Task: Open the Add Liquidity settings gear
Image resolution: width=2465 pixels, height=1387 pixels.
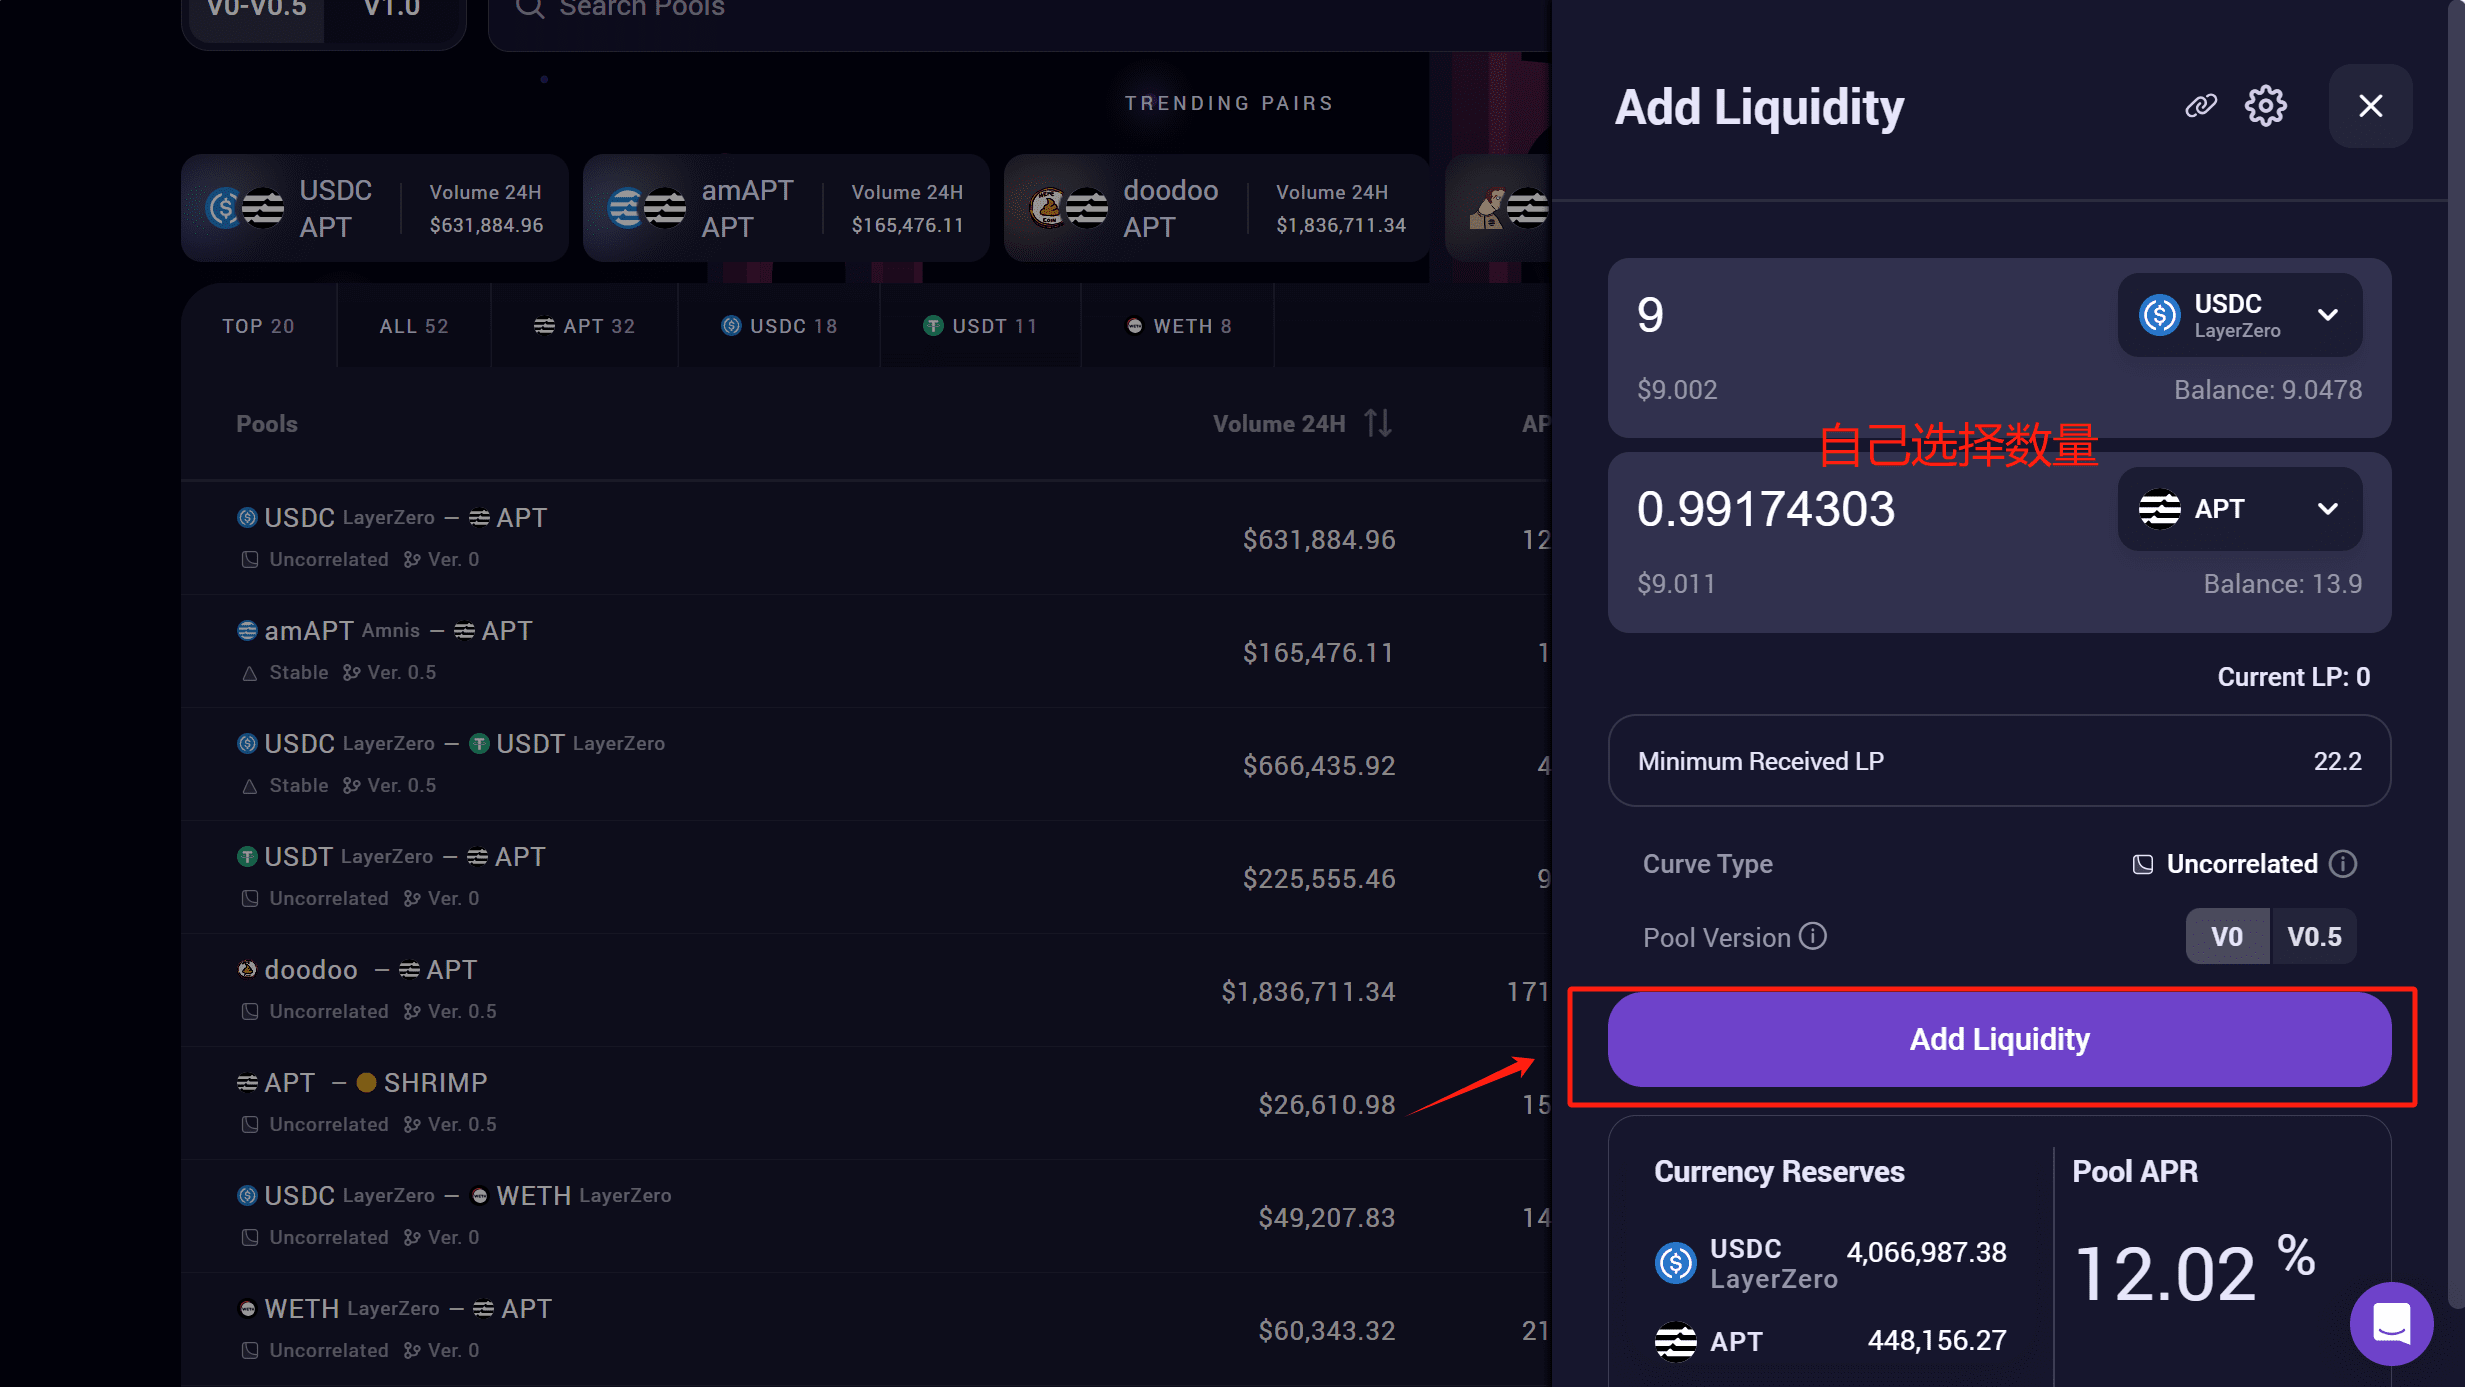Action: point(2266,105)
